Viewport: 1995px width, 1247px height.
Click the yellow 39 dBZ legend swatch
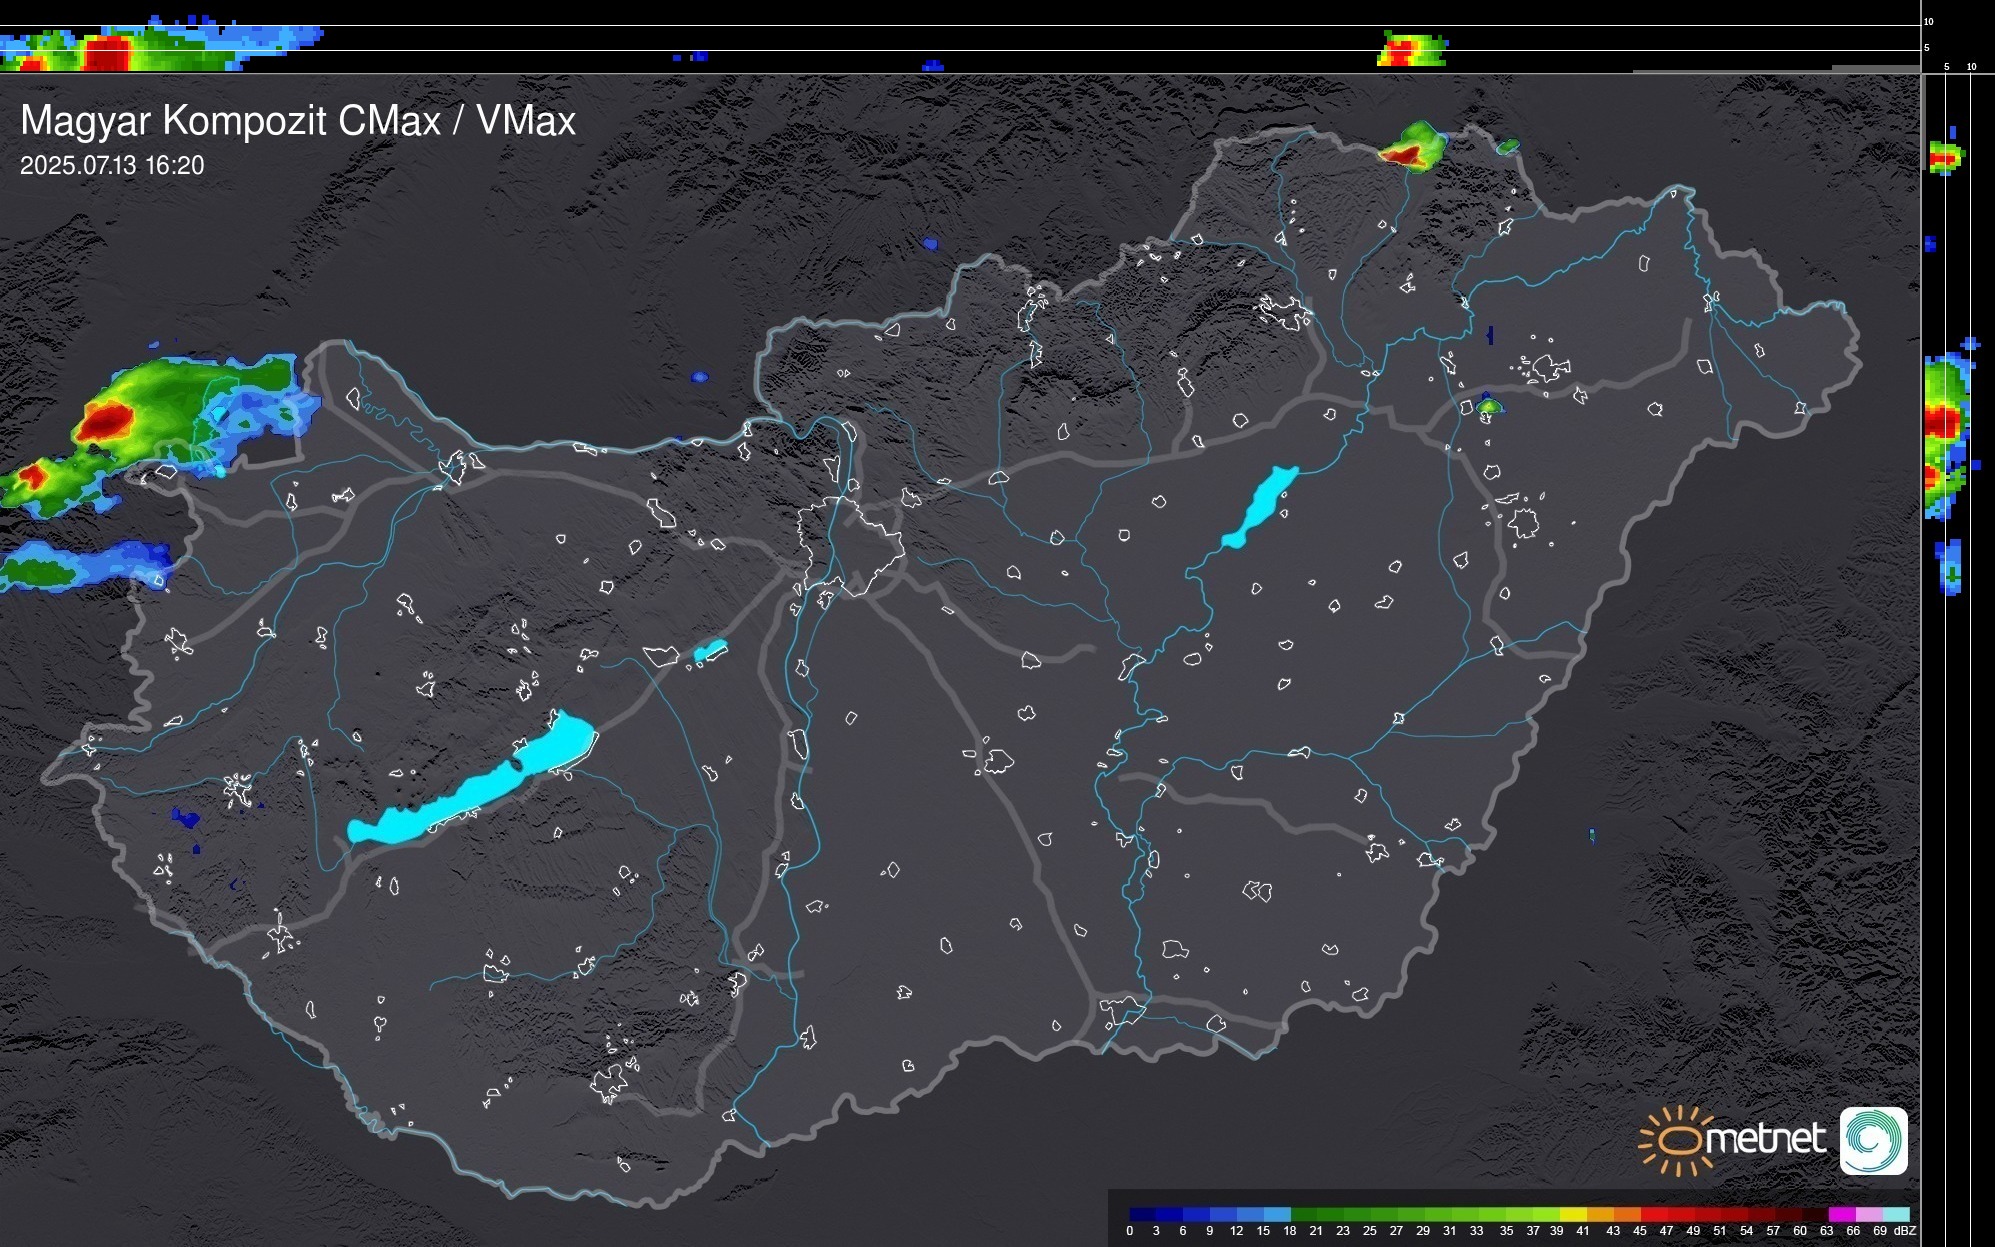pos(1573,1214)
